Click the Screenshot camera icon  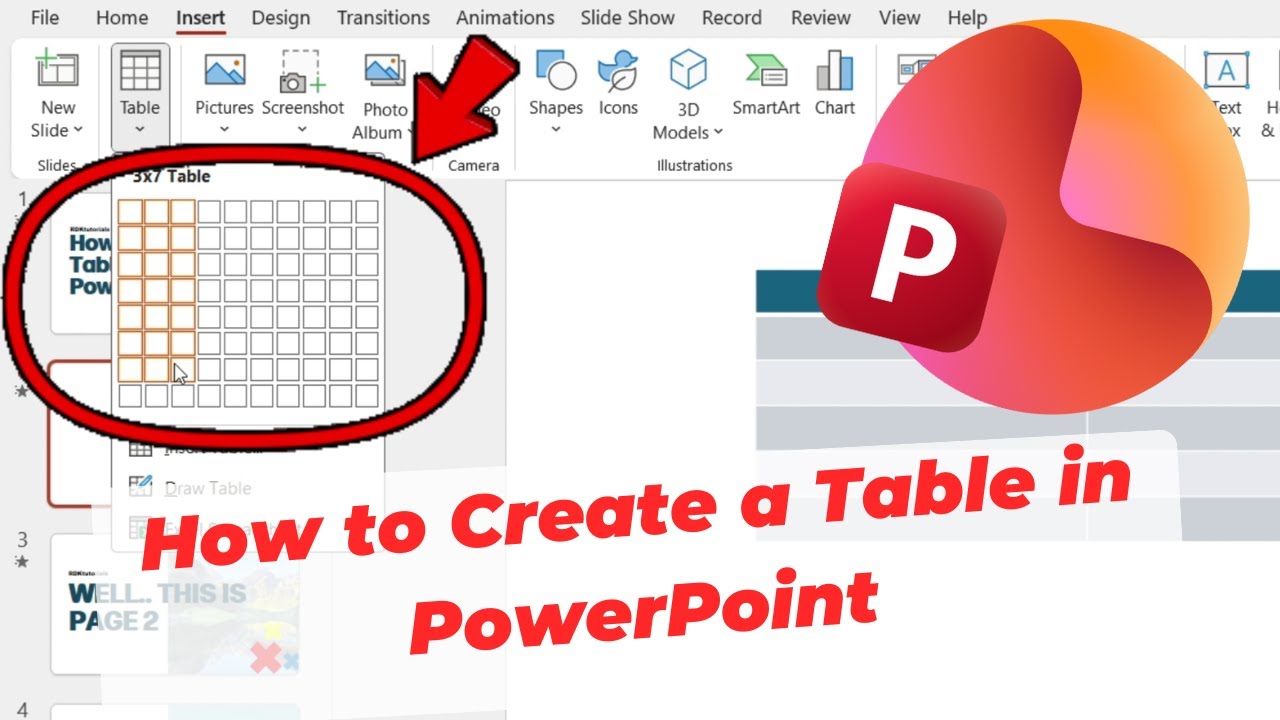coord(301,71)
